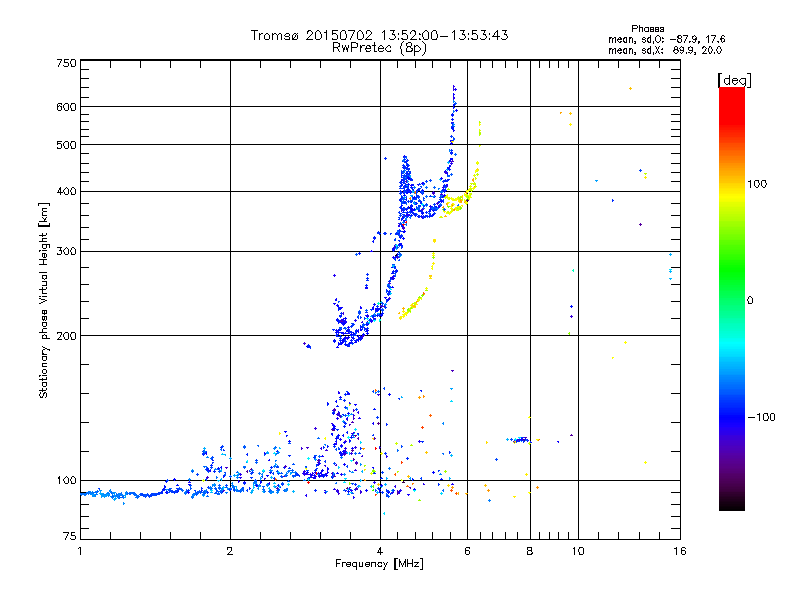Click the x-axis tick label "10"
800x600 pixels.
[578, 551]
